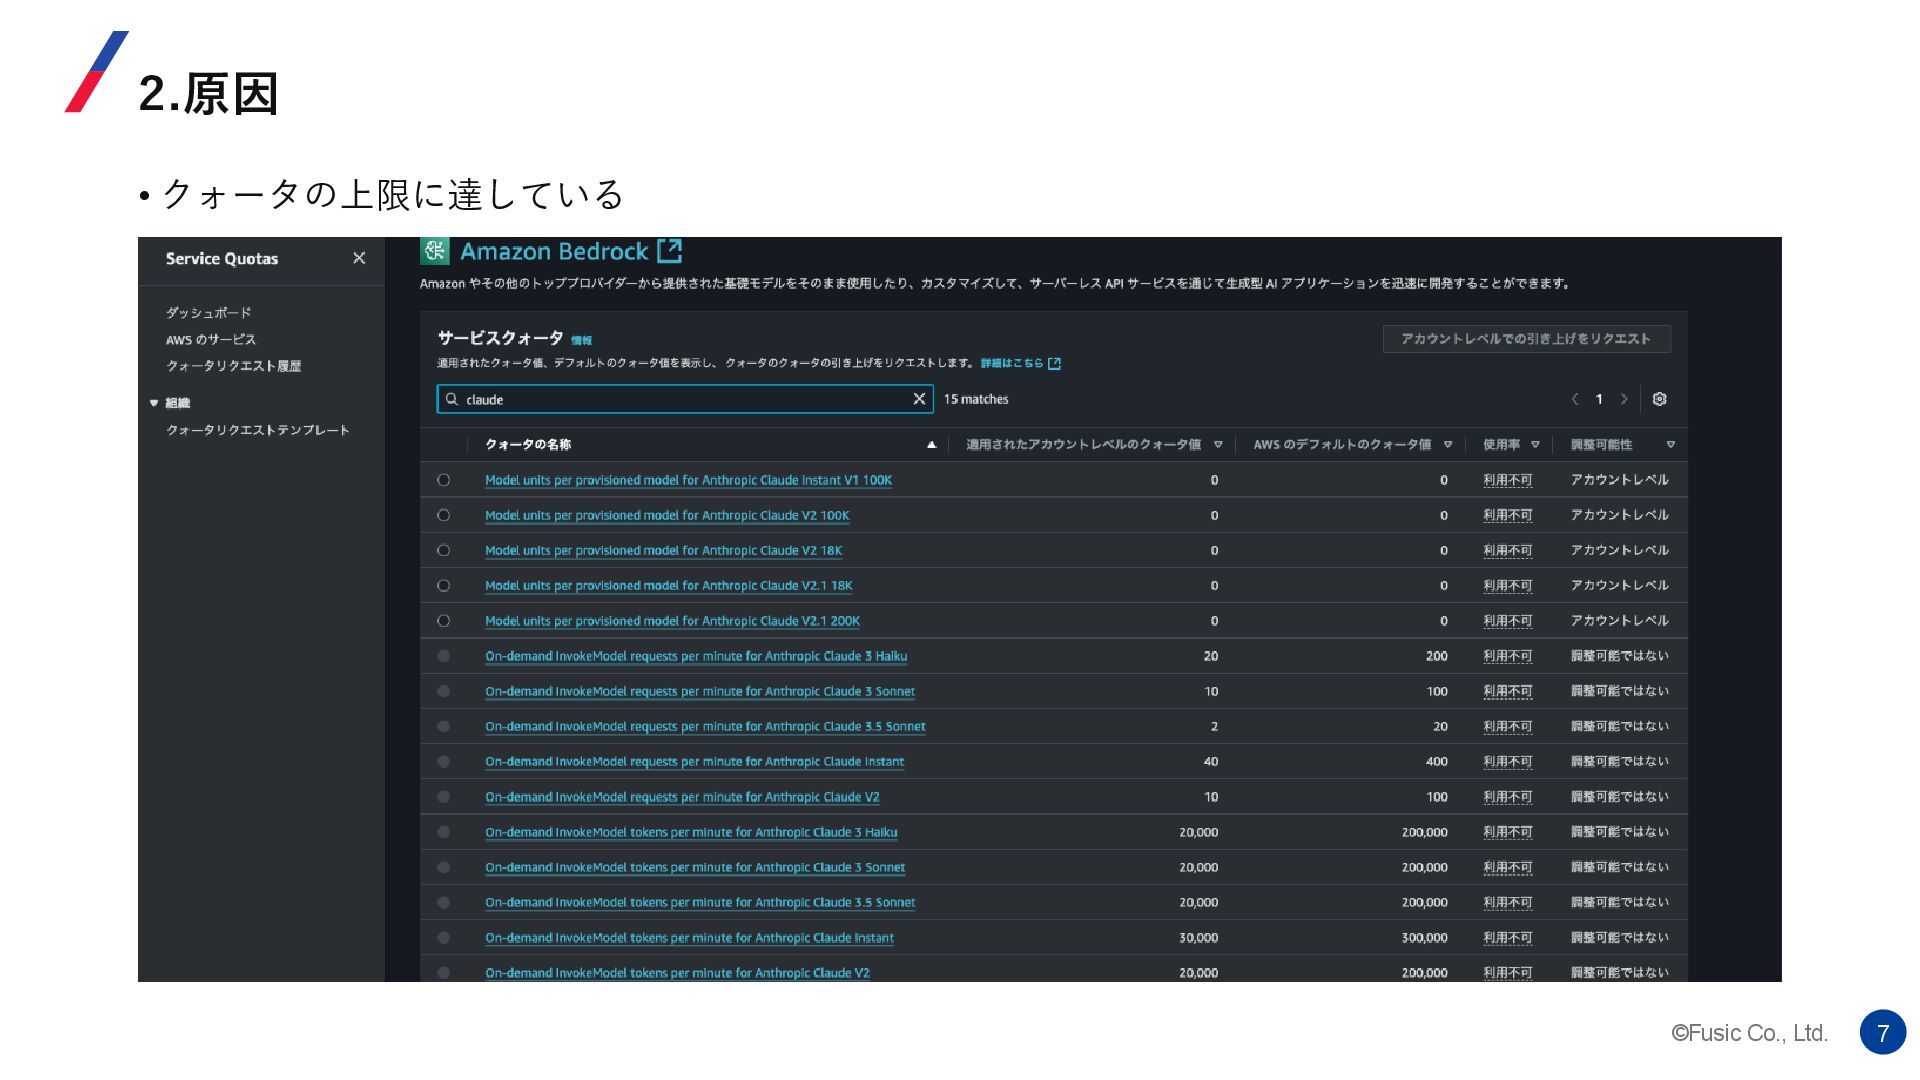Select requests per minute Claude 3.5 Sonnet radio
Image resolution: width=1920 pixels, height=1080 pixels.
click(x=444, y=727)
